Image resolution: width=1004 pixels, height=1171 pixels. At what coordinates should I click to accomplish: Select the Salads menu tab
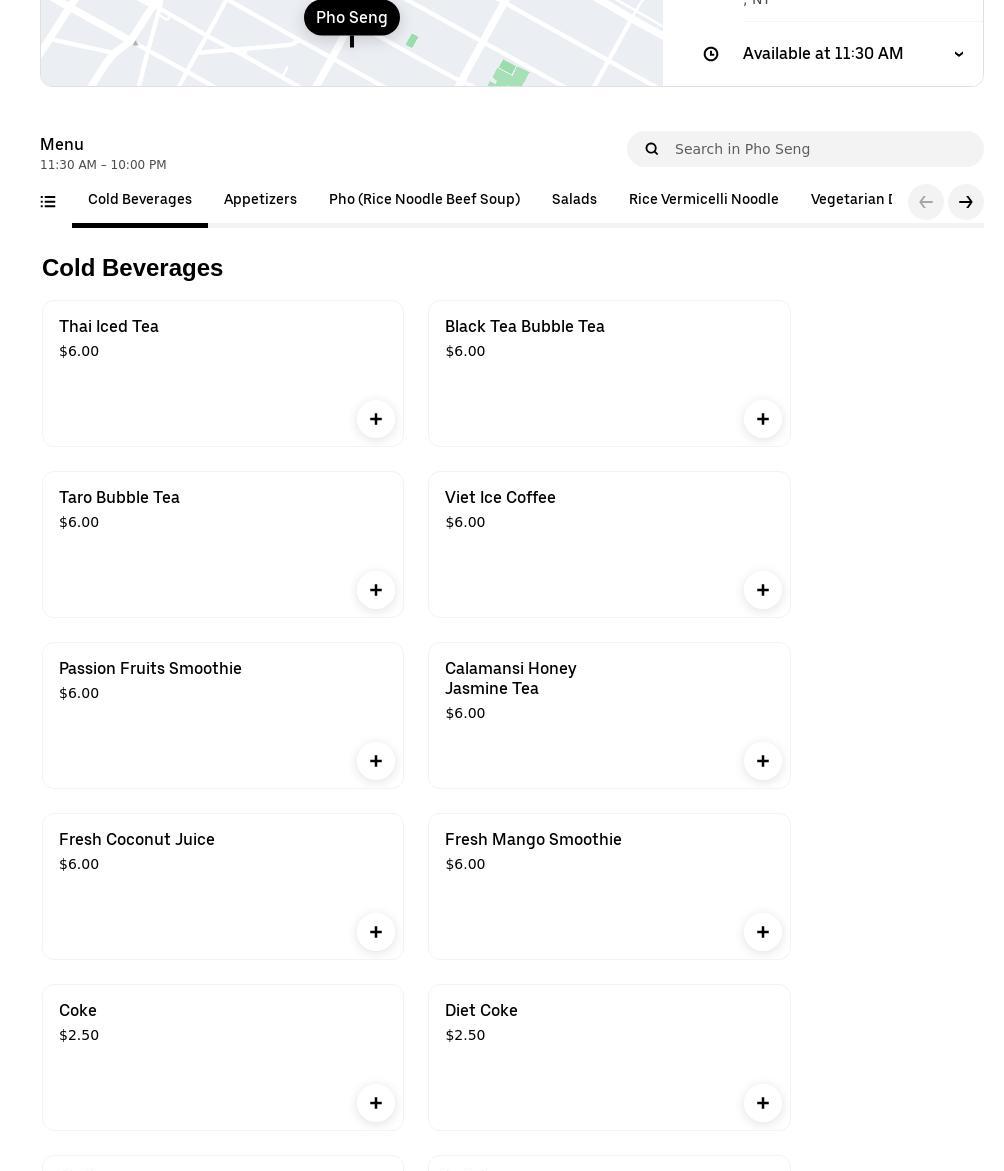pos(574,200)
